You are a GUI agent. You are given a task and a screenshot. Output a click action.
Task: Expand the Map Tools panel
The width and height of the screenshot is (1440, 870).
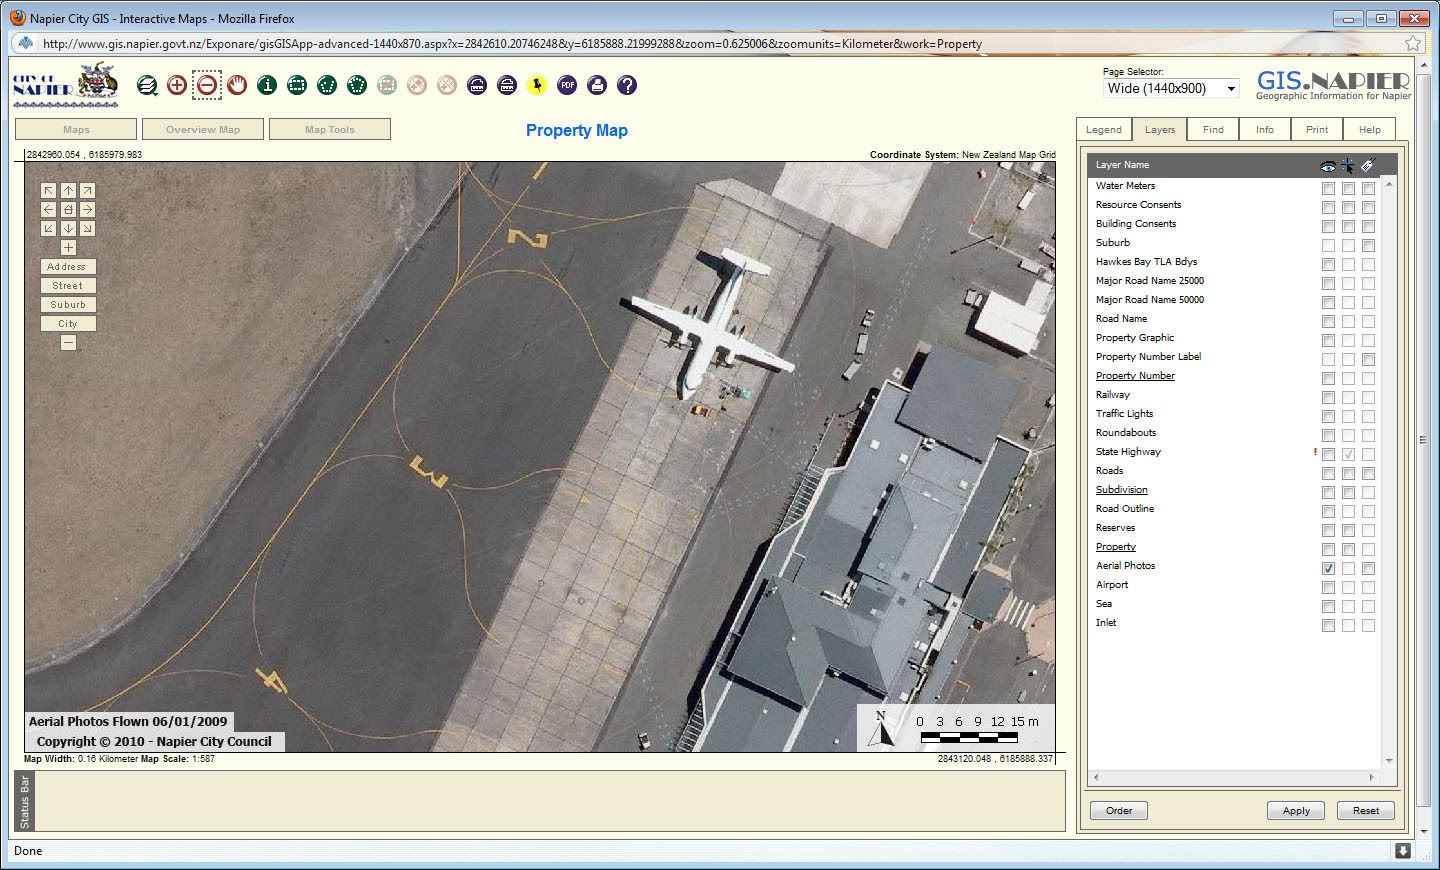point(330,130)
